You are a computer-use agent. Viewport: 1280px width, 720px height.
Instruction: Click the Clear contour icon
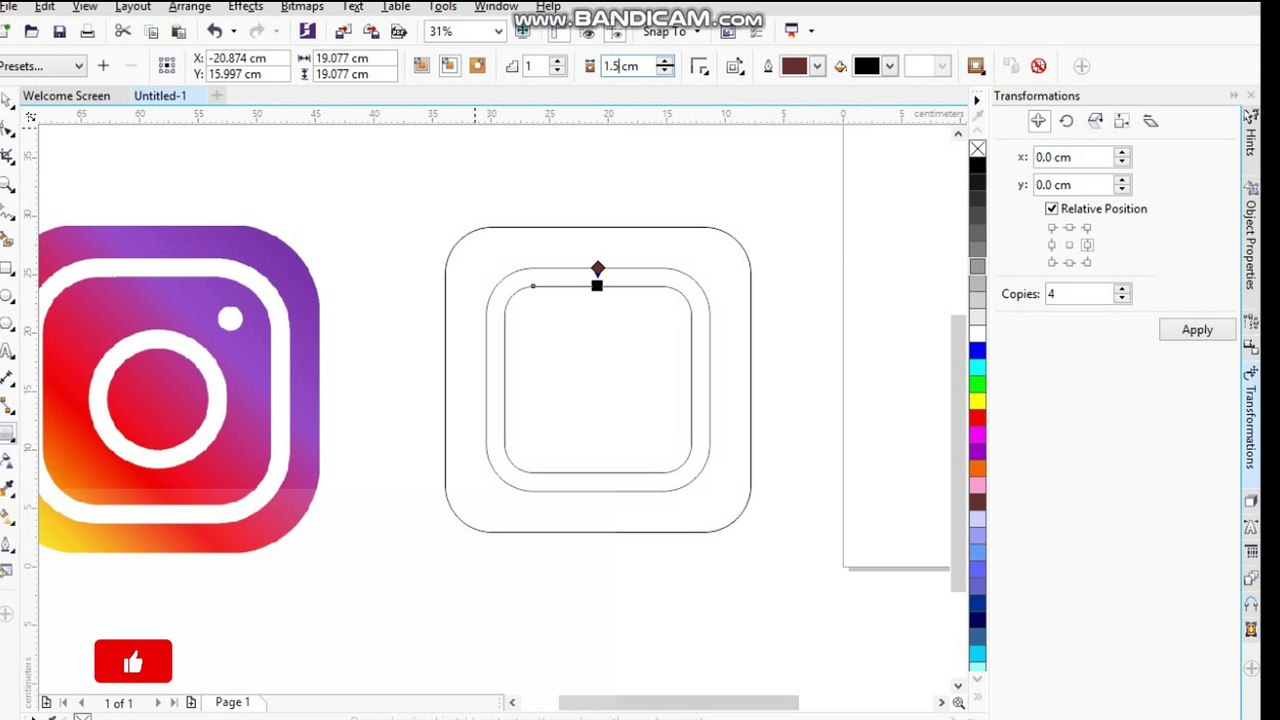[1038, 66]
